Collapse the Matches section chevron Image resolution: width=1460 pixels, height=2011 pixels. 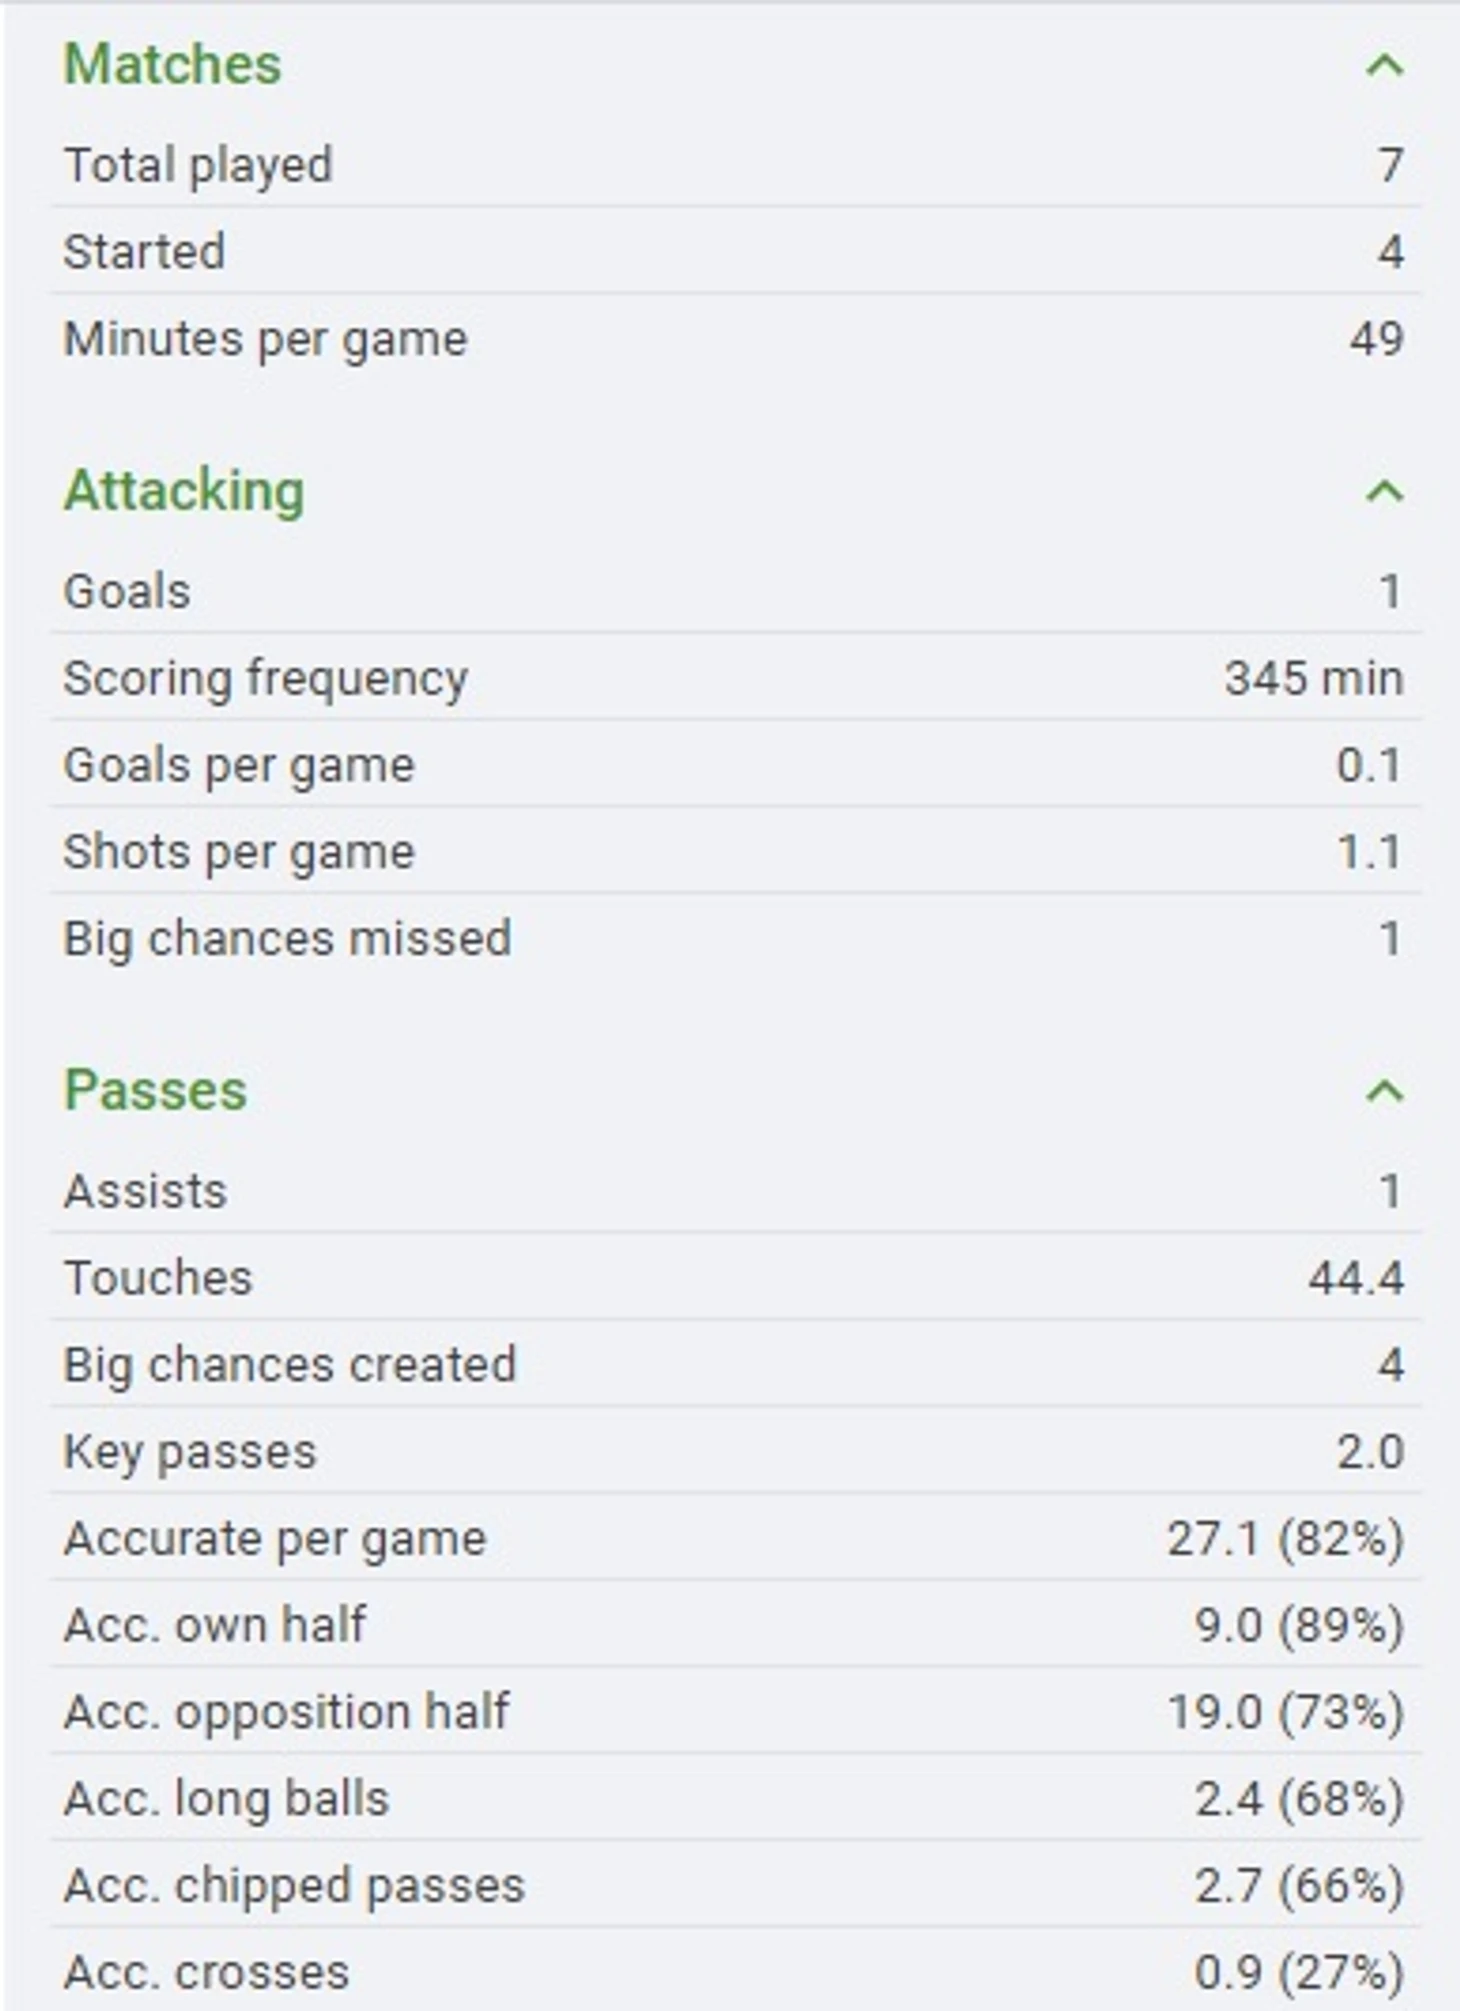tap(1385, 65)
